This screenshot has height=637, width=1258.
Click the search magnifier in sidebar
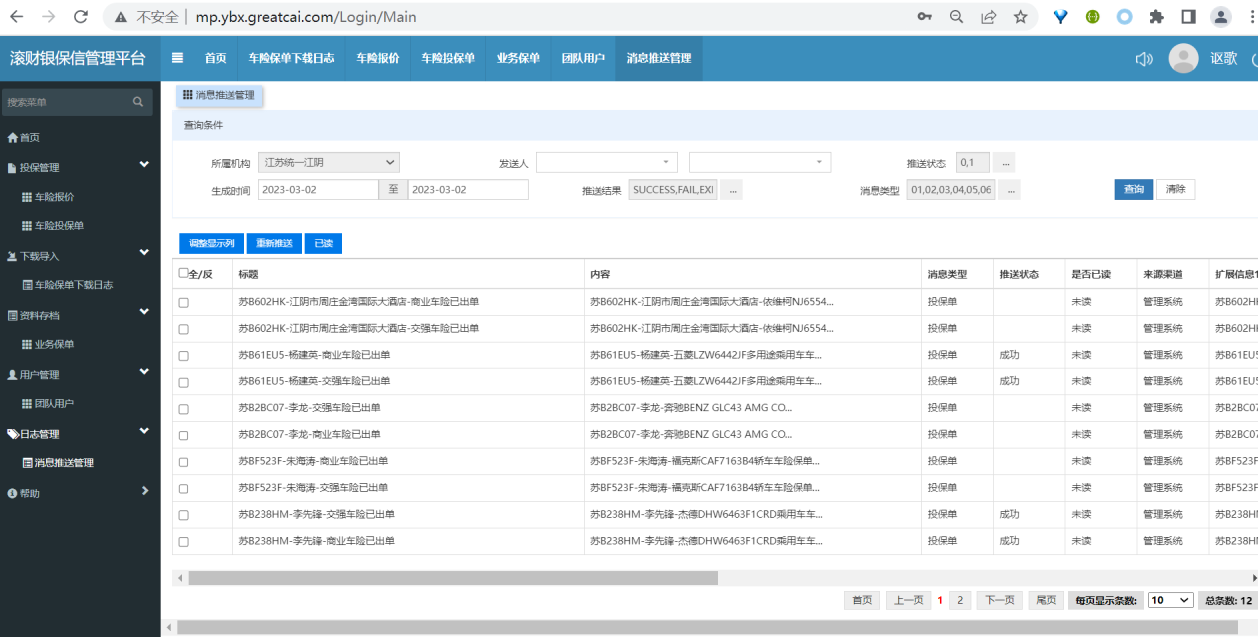pyautogui.click(x=138, y=102)
